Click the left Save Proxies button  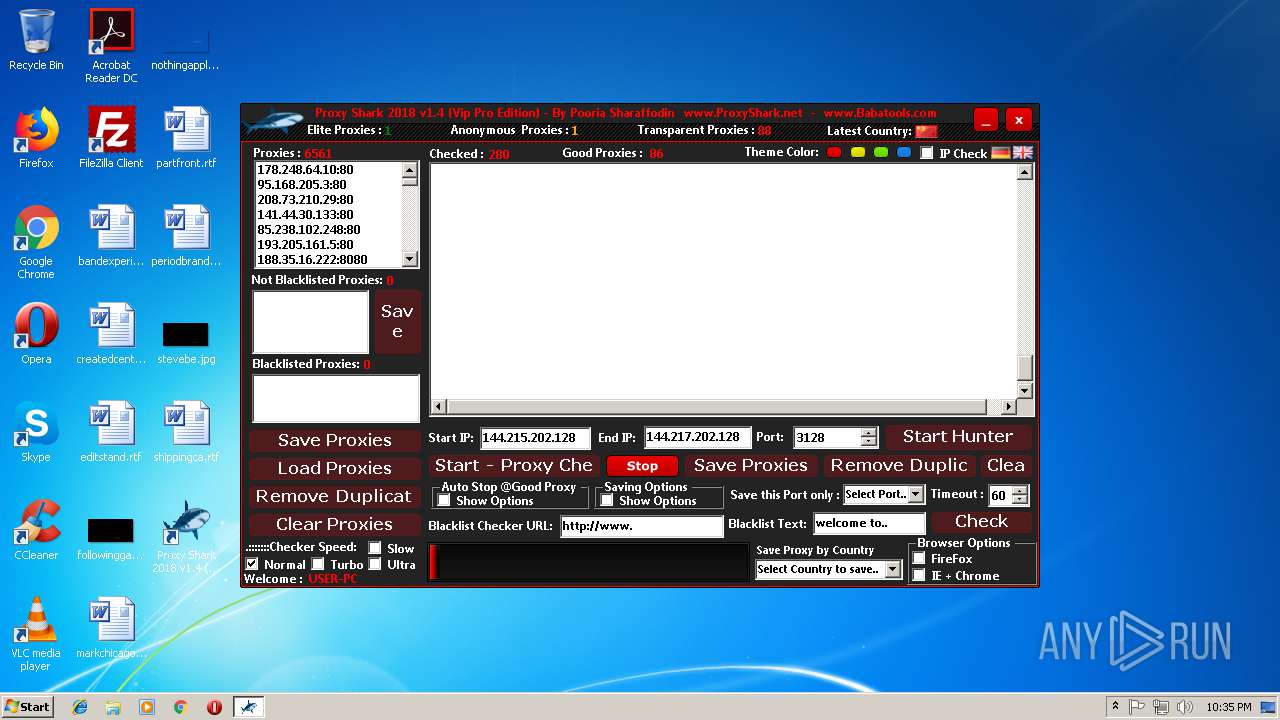coord(334,440)
